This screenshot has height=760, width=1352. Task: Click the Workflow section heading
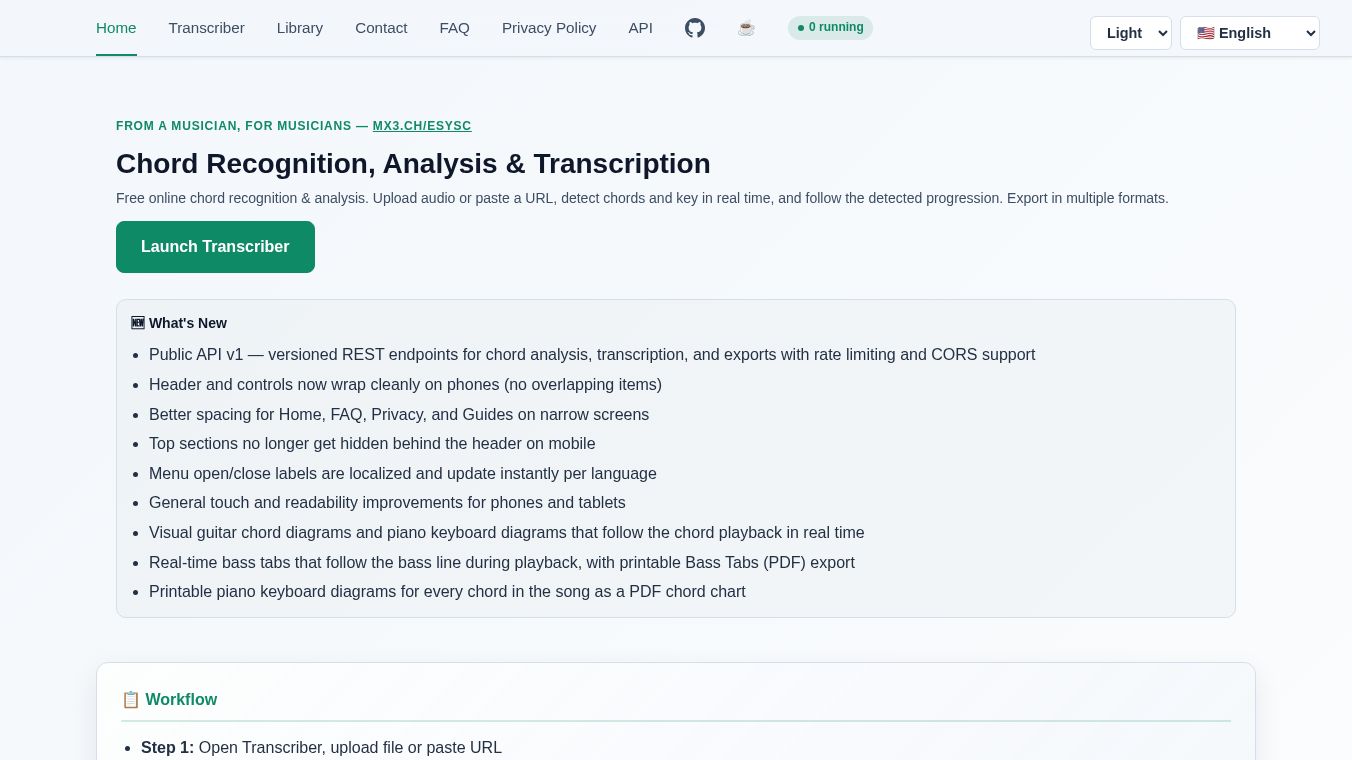pyautogui.click(x=181, y=700)
